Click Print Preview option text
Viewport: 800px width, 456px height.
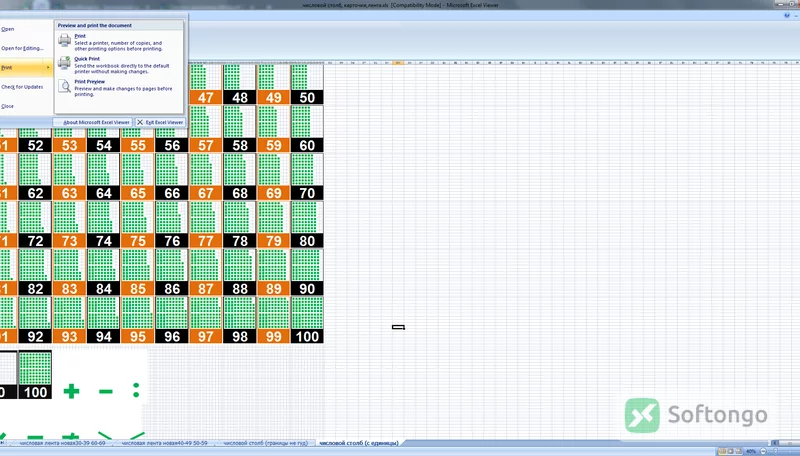pyautogui.click(x=90, y=82)
